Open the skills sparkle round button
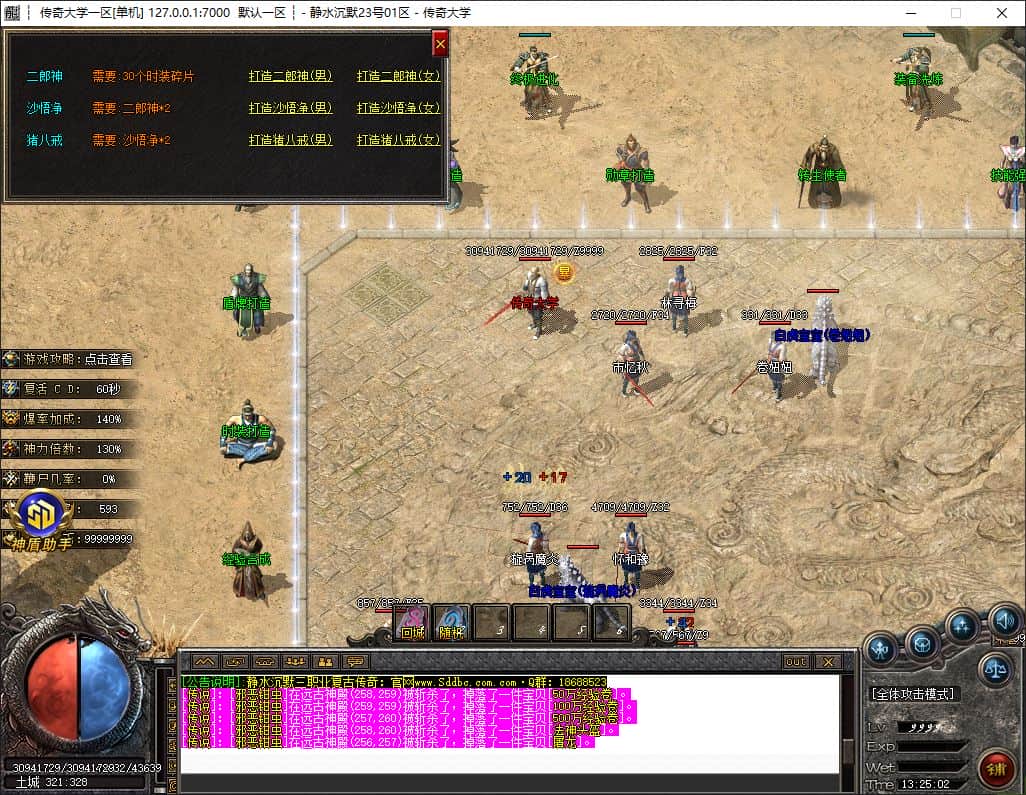1026x795 pixels. coord(962,626)
